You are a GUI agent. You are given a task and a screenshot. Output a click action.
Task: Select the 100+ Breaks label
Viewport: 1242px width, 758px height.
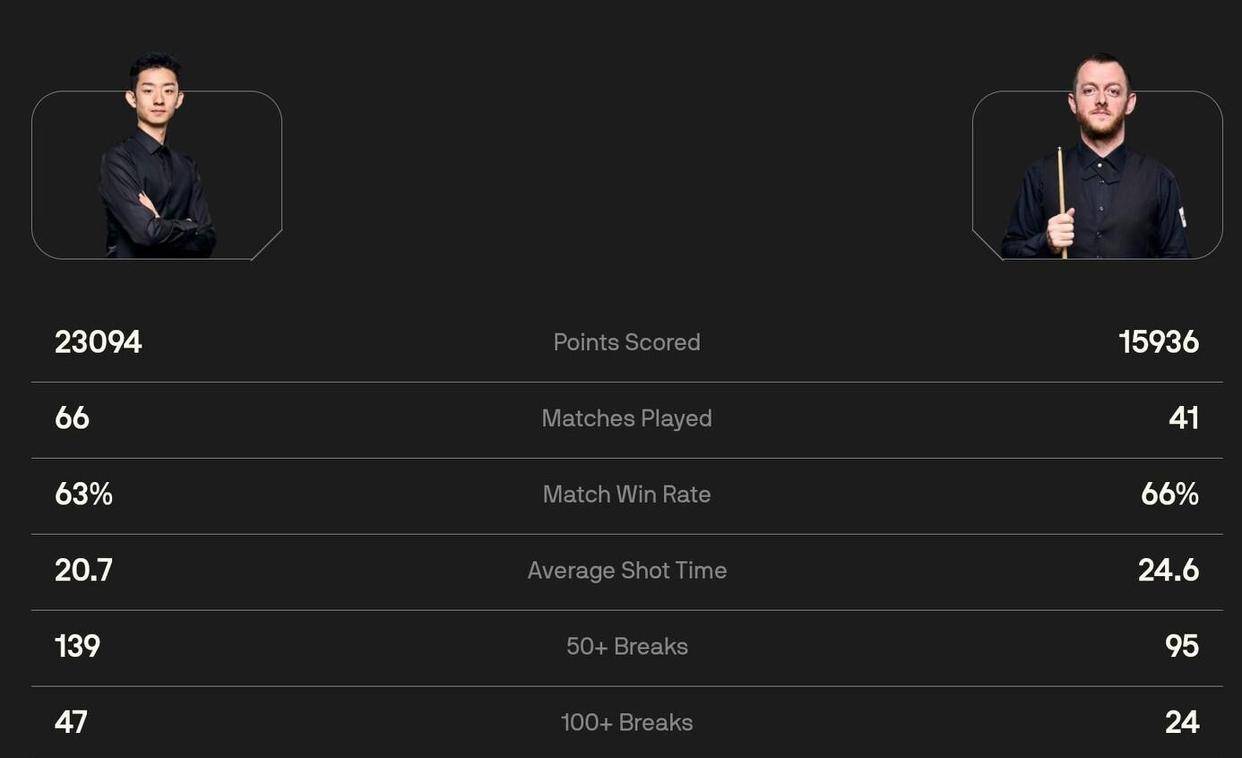[627, 722]
